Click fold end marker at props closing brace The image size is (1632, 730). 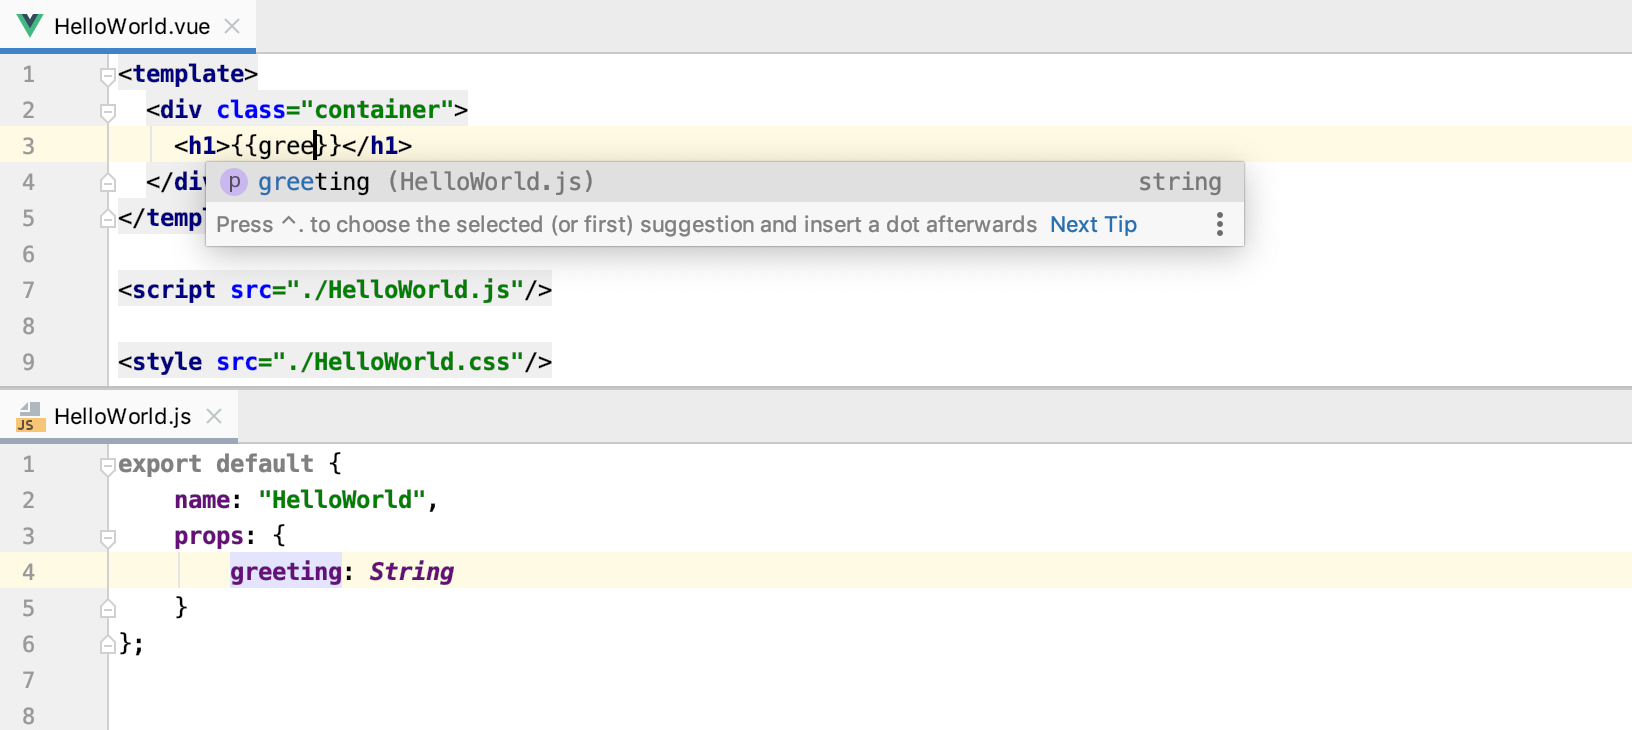click(108, 608)
